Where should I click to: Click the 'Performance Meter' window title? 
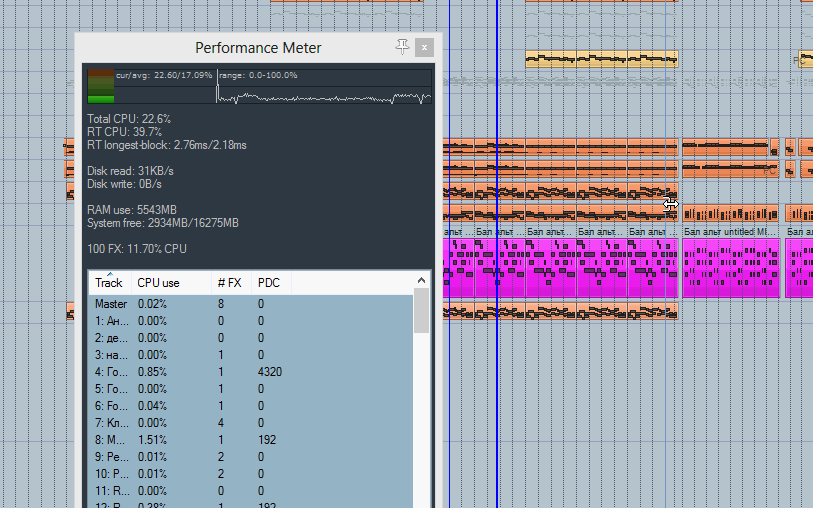(258, 48)
